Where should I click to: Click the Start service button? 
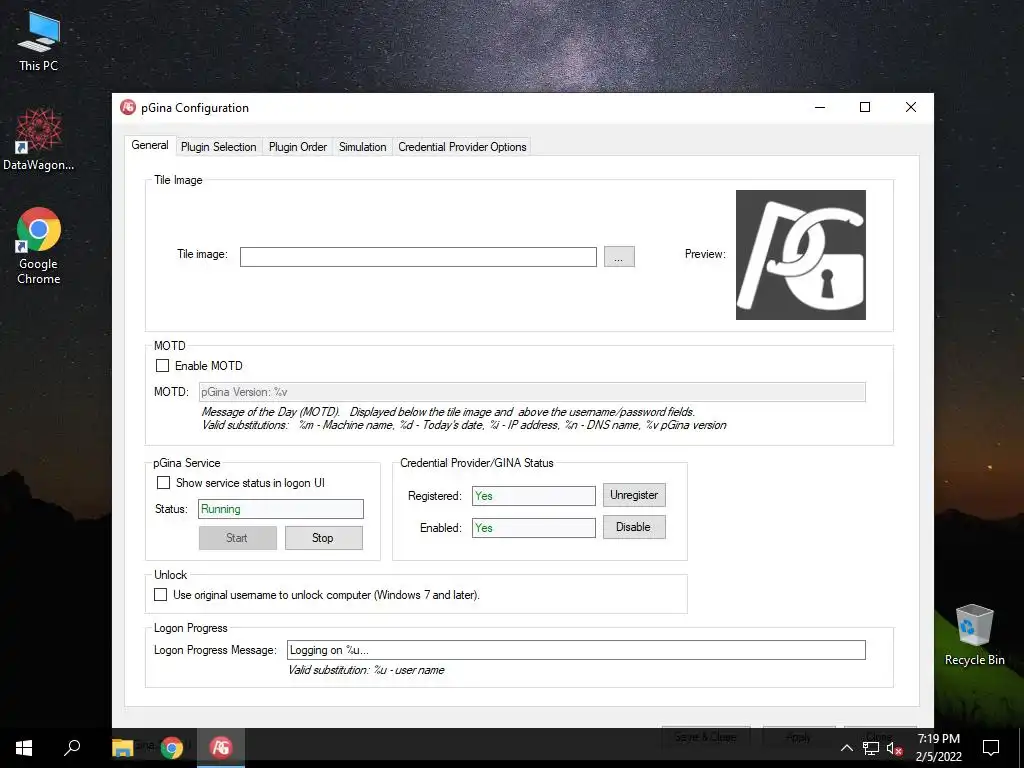(238, 538)
